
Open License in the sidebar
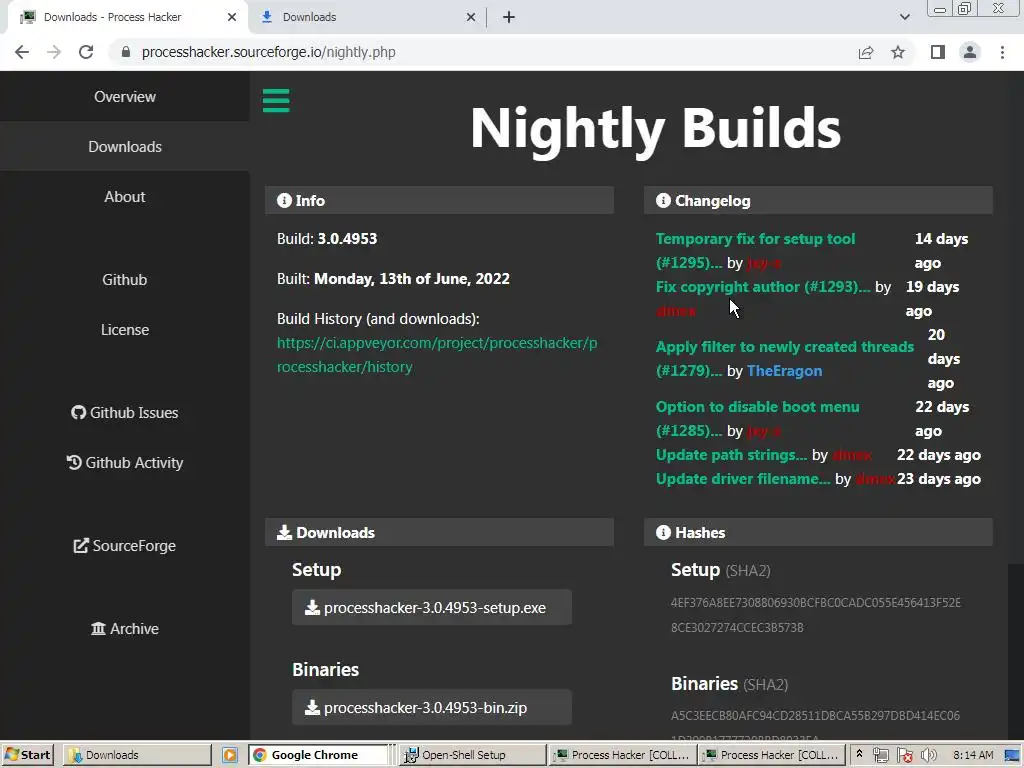[125, 330]
